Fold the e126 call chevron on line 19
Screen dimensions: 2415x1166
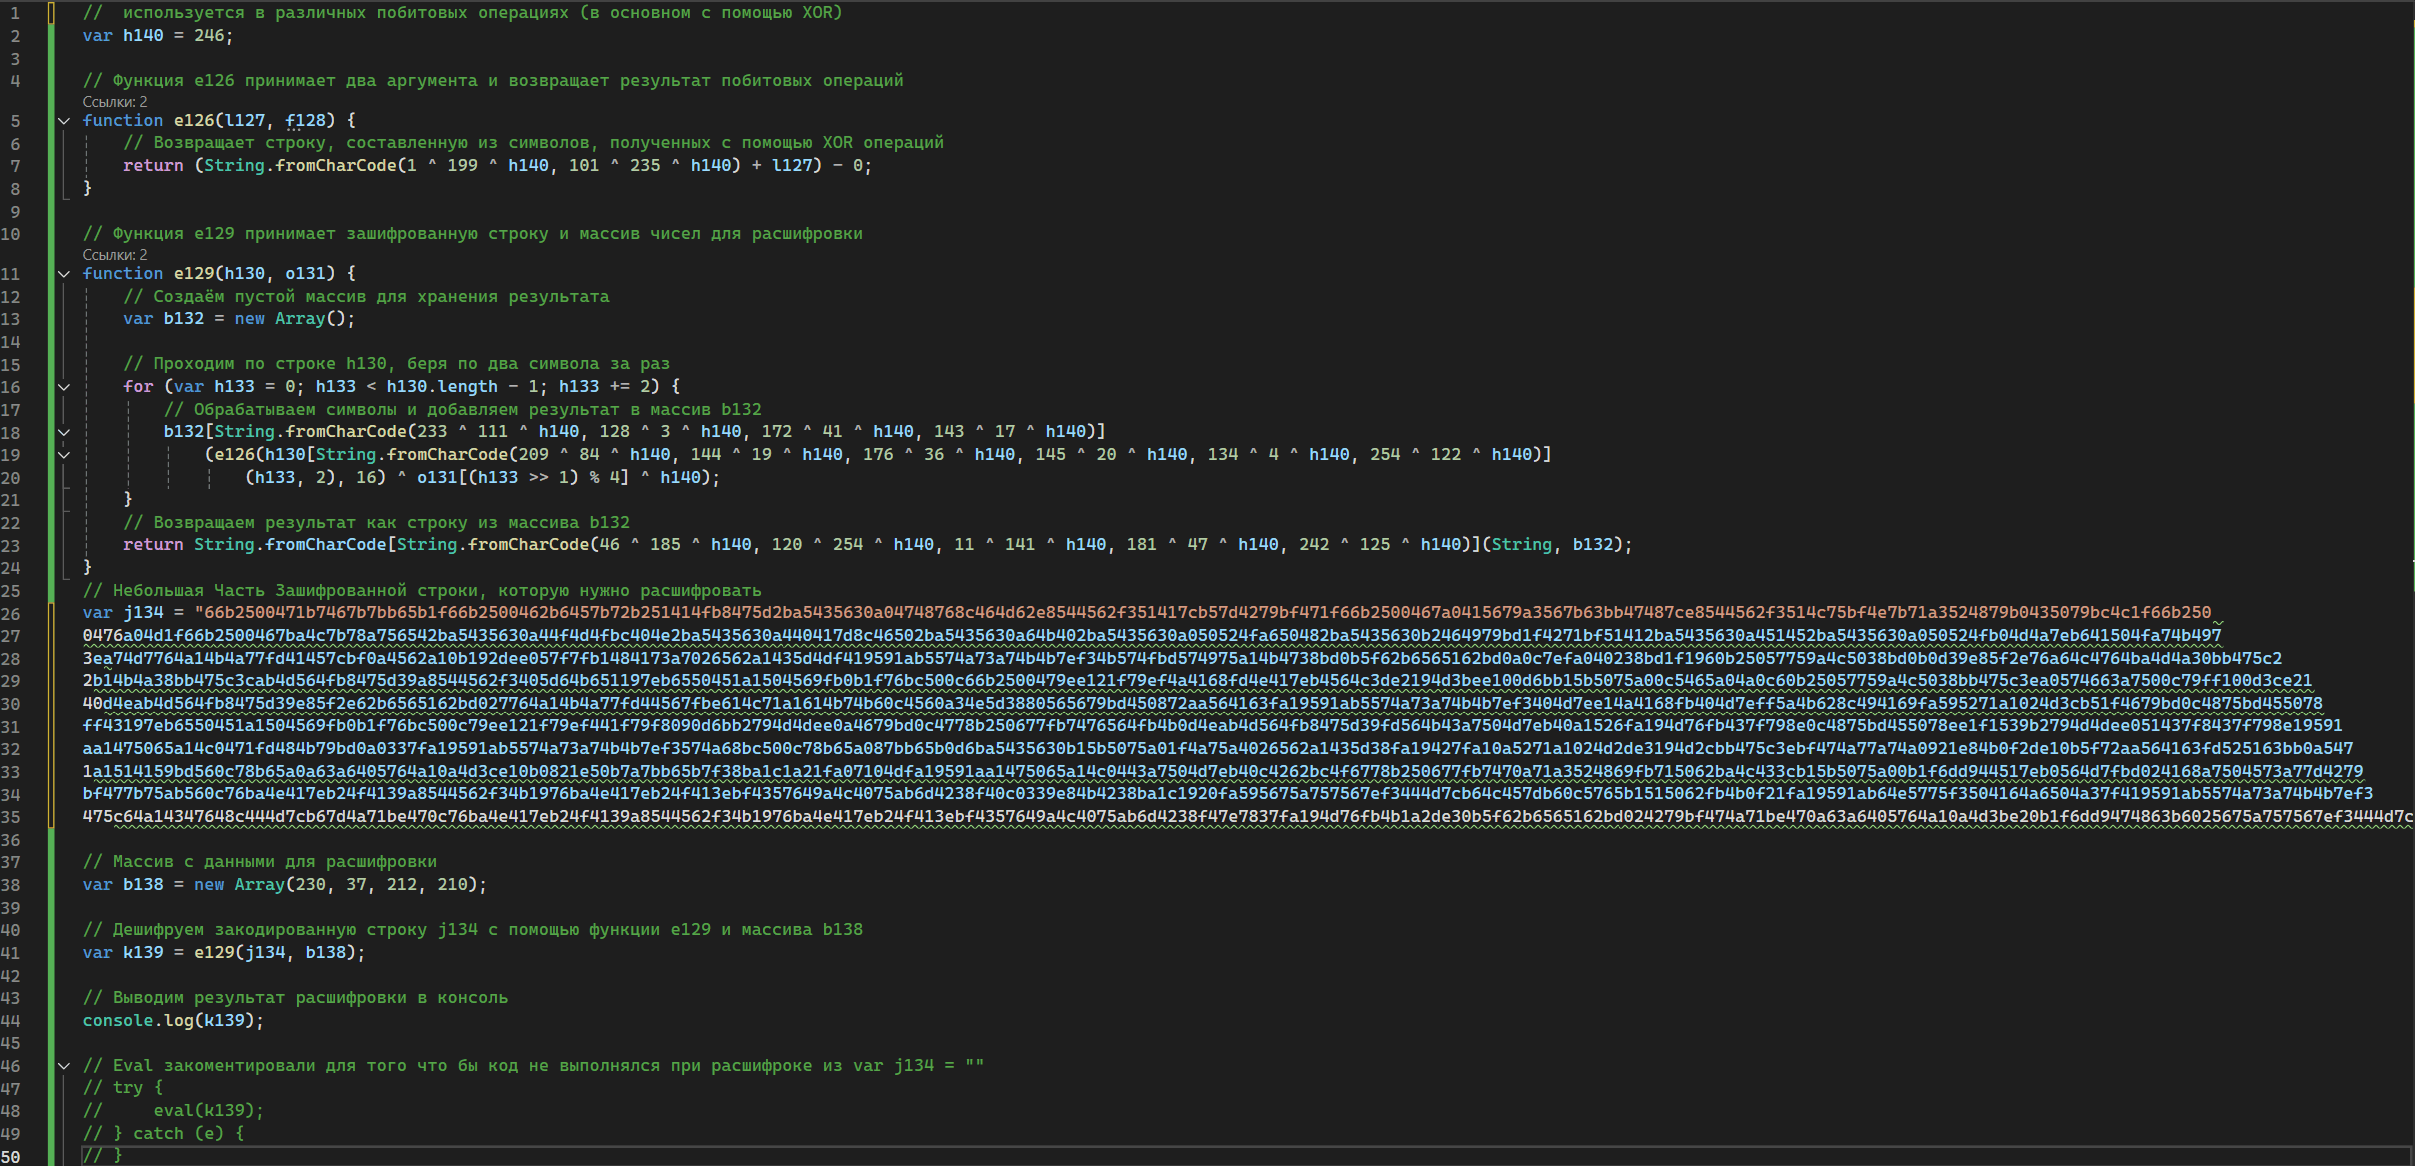pyautogui.click(x=64, y=455)
